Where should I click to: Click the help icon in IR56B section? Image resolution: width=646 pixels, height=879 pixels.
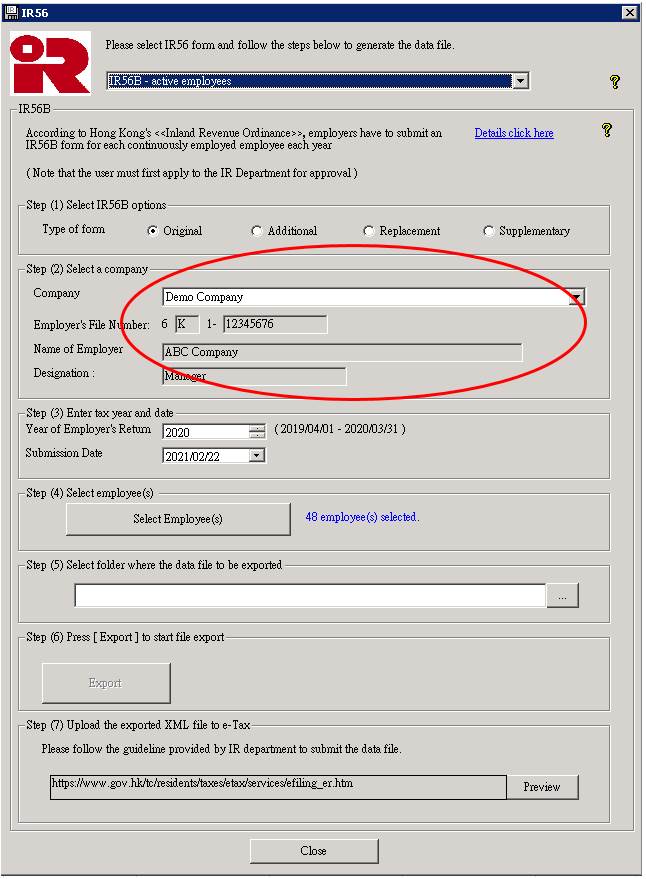coord(606,130)
